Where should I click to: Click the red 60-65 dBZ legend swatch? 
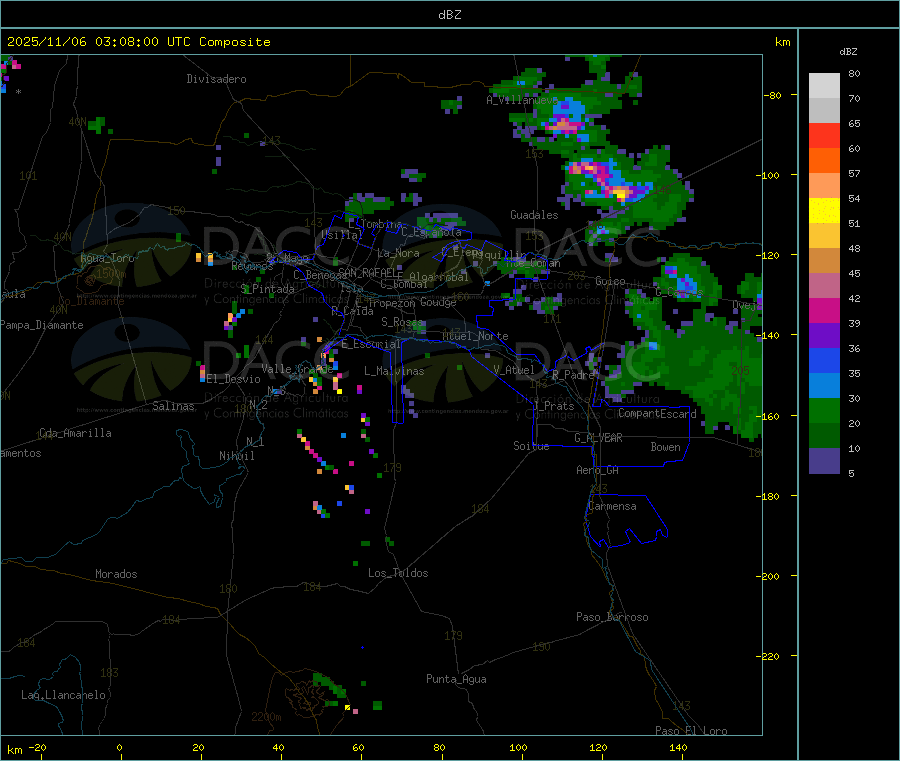pos(824,135)
